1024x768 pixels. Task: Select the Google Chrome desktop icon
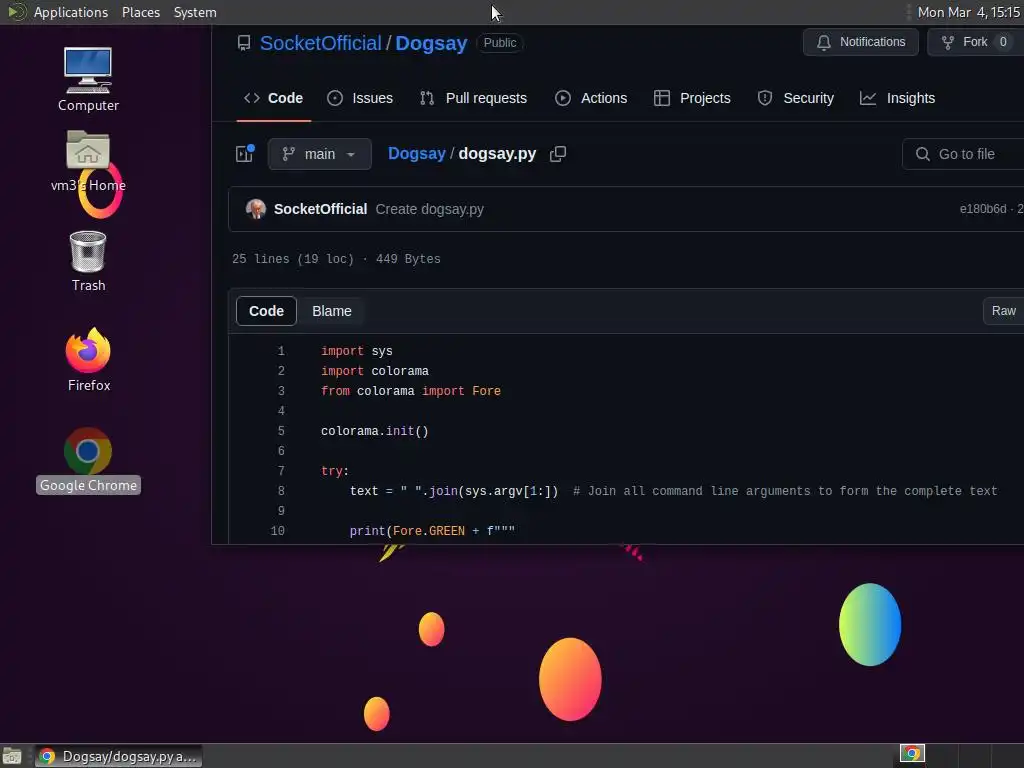coord(88,460)
